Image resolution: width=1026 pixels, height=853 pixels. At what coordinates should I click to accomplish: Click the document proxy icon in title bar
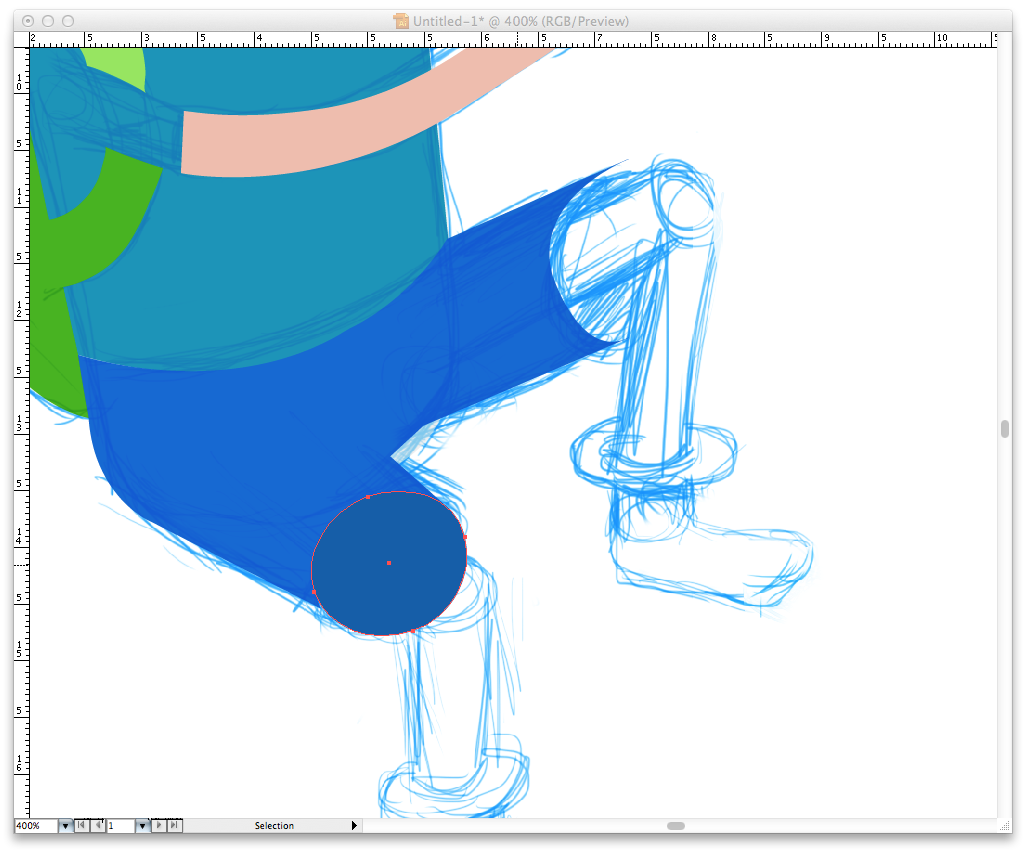coord(401,21)
